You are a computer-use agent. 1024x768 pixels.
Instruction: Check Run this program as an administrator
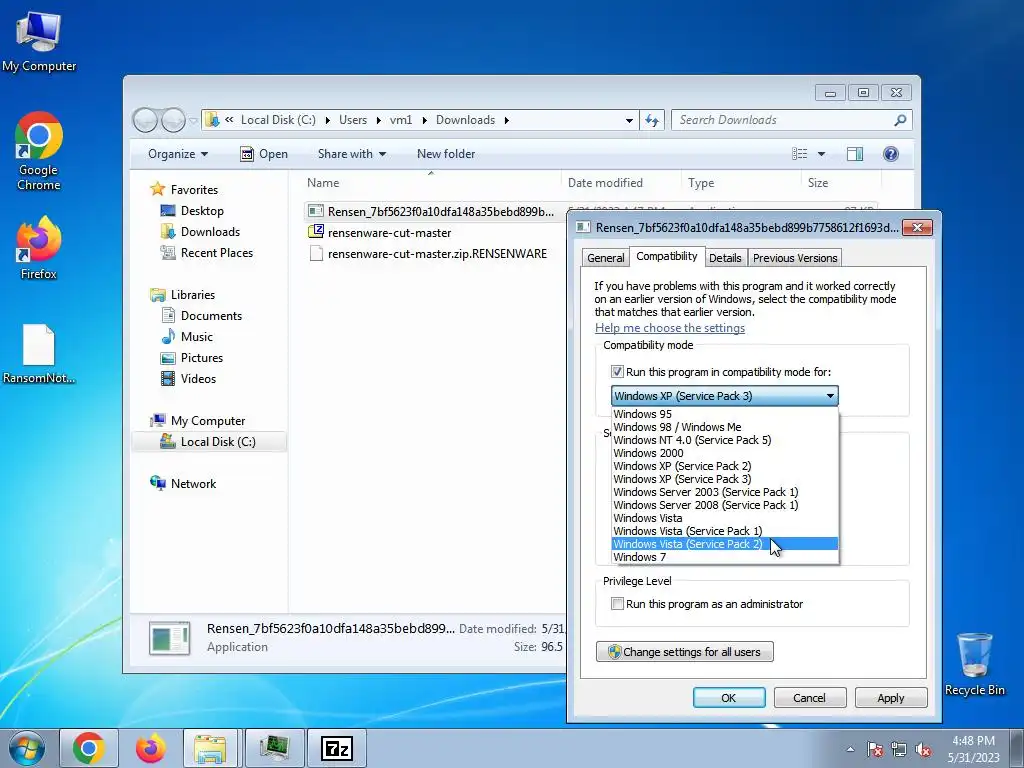617,604
